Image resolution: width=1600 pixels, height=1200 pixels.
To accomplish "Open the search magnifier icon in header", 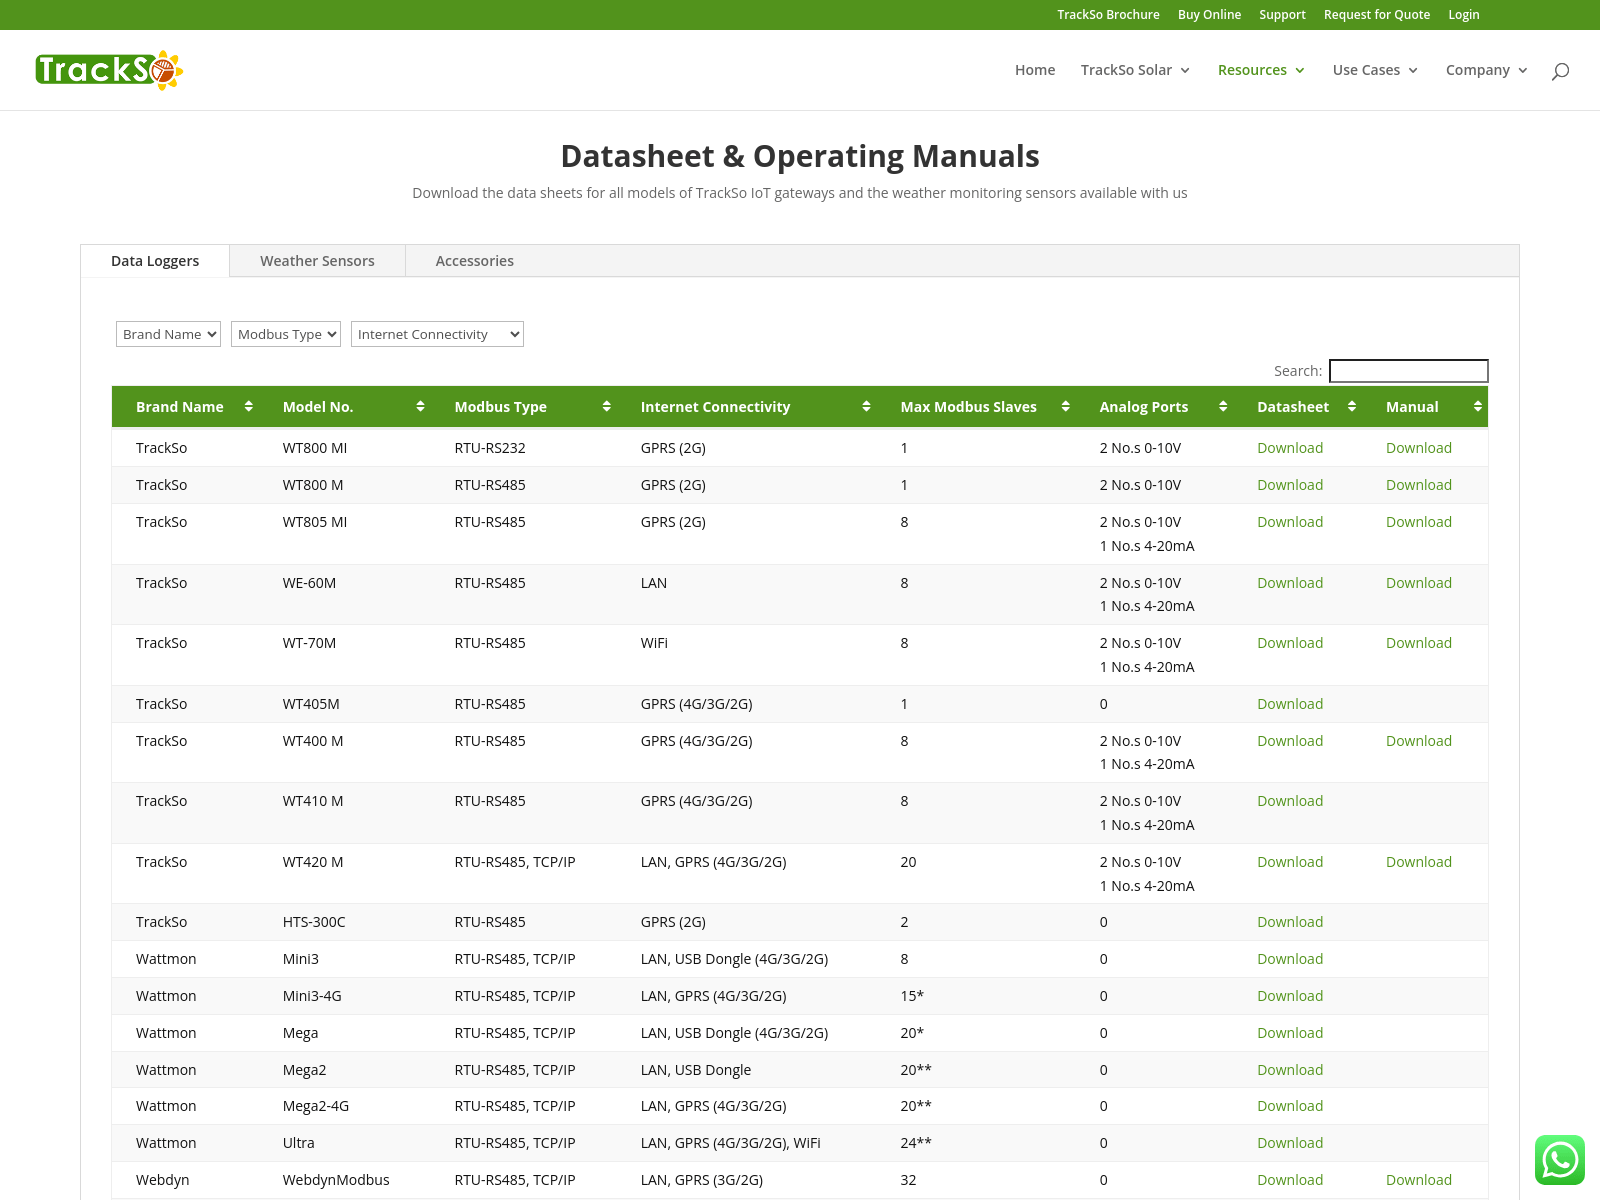I will point(1560,71).
